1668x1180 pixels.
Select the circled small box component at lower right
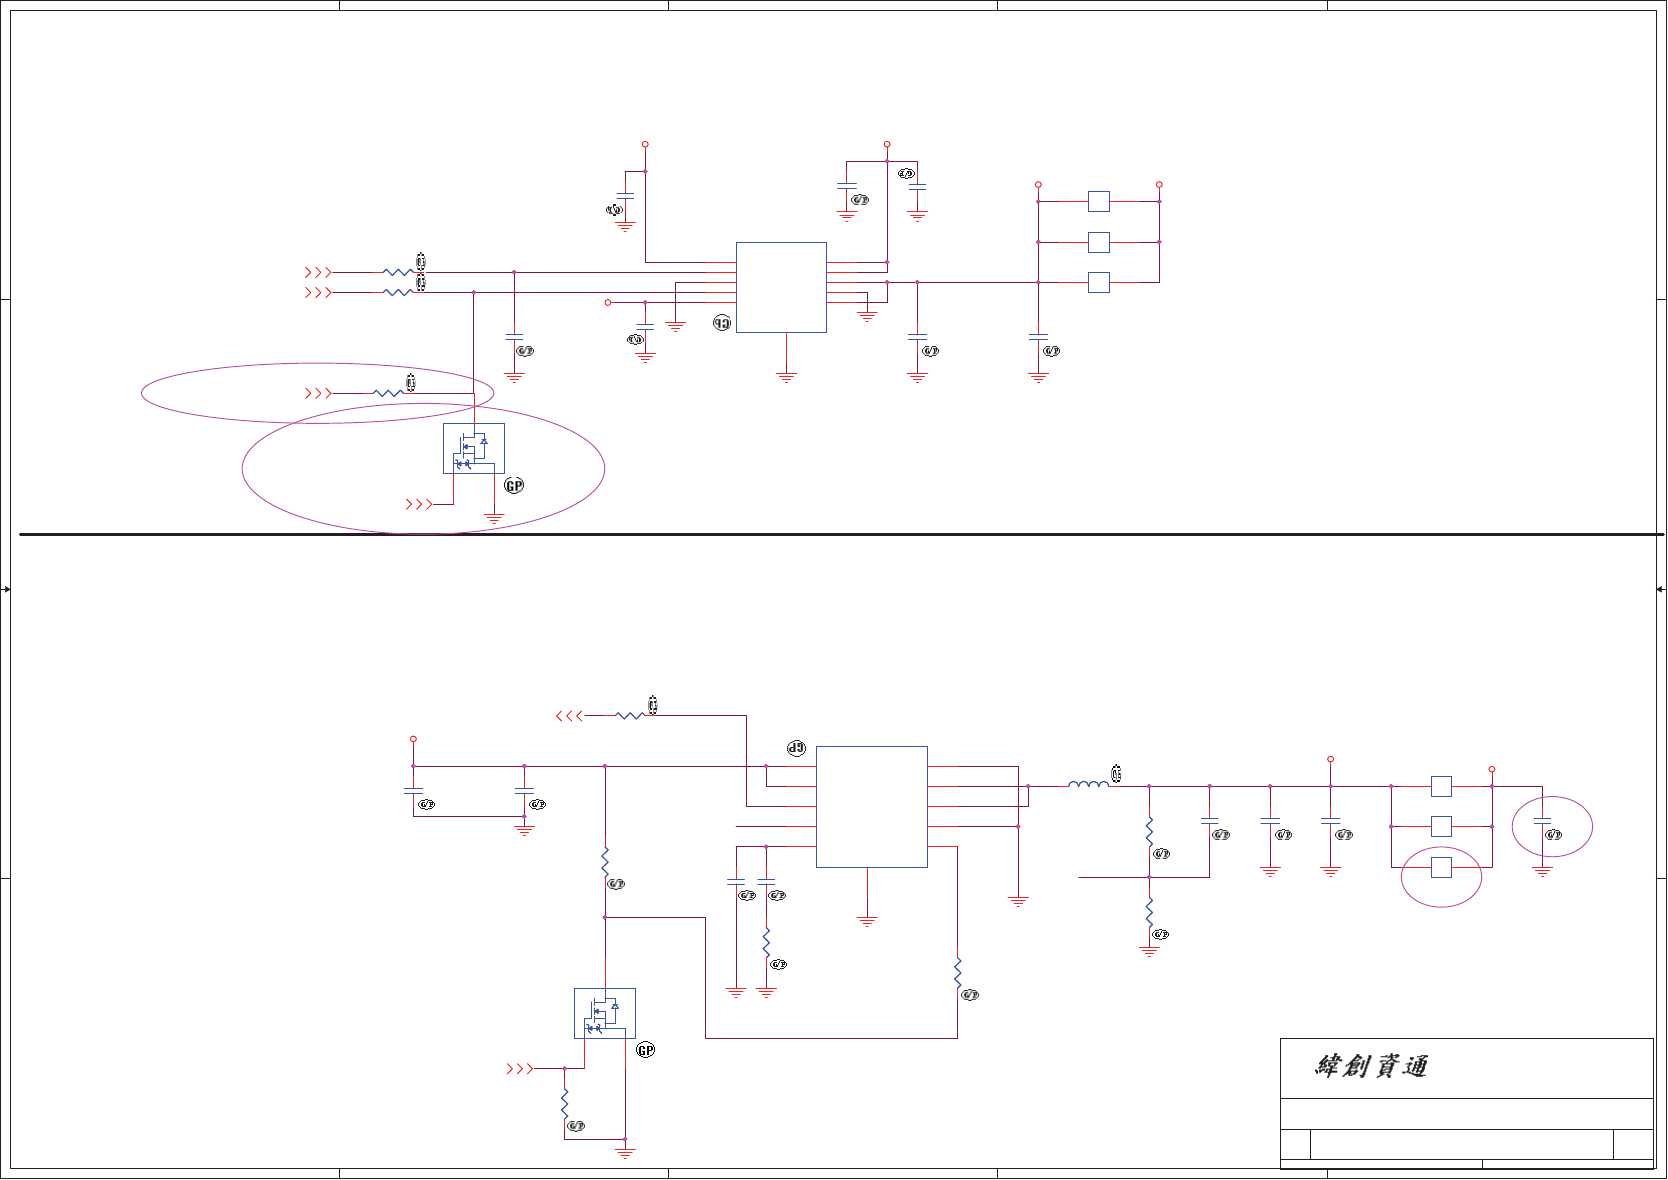[1441, 867]
